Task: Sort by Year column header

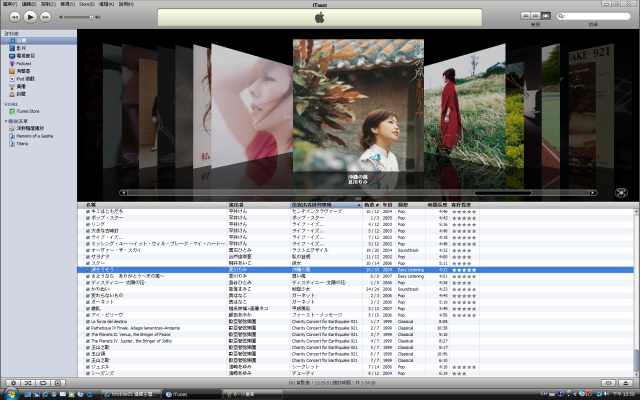Action: coord(388,205)
